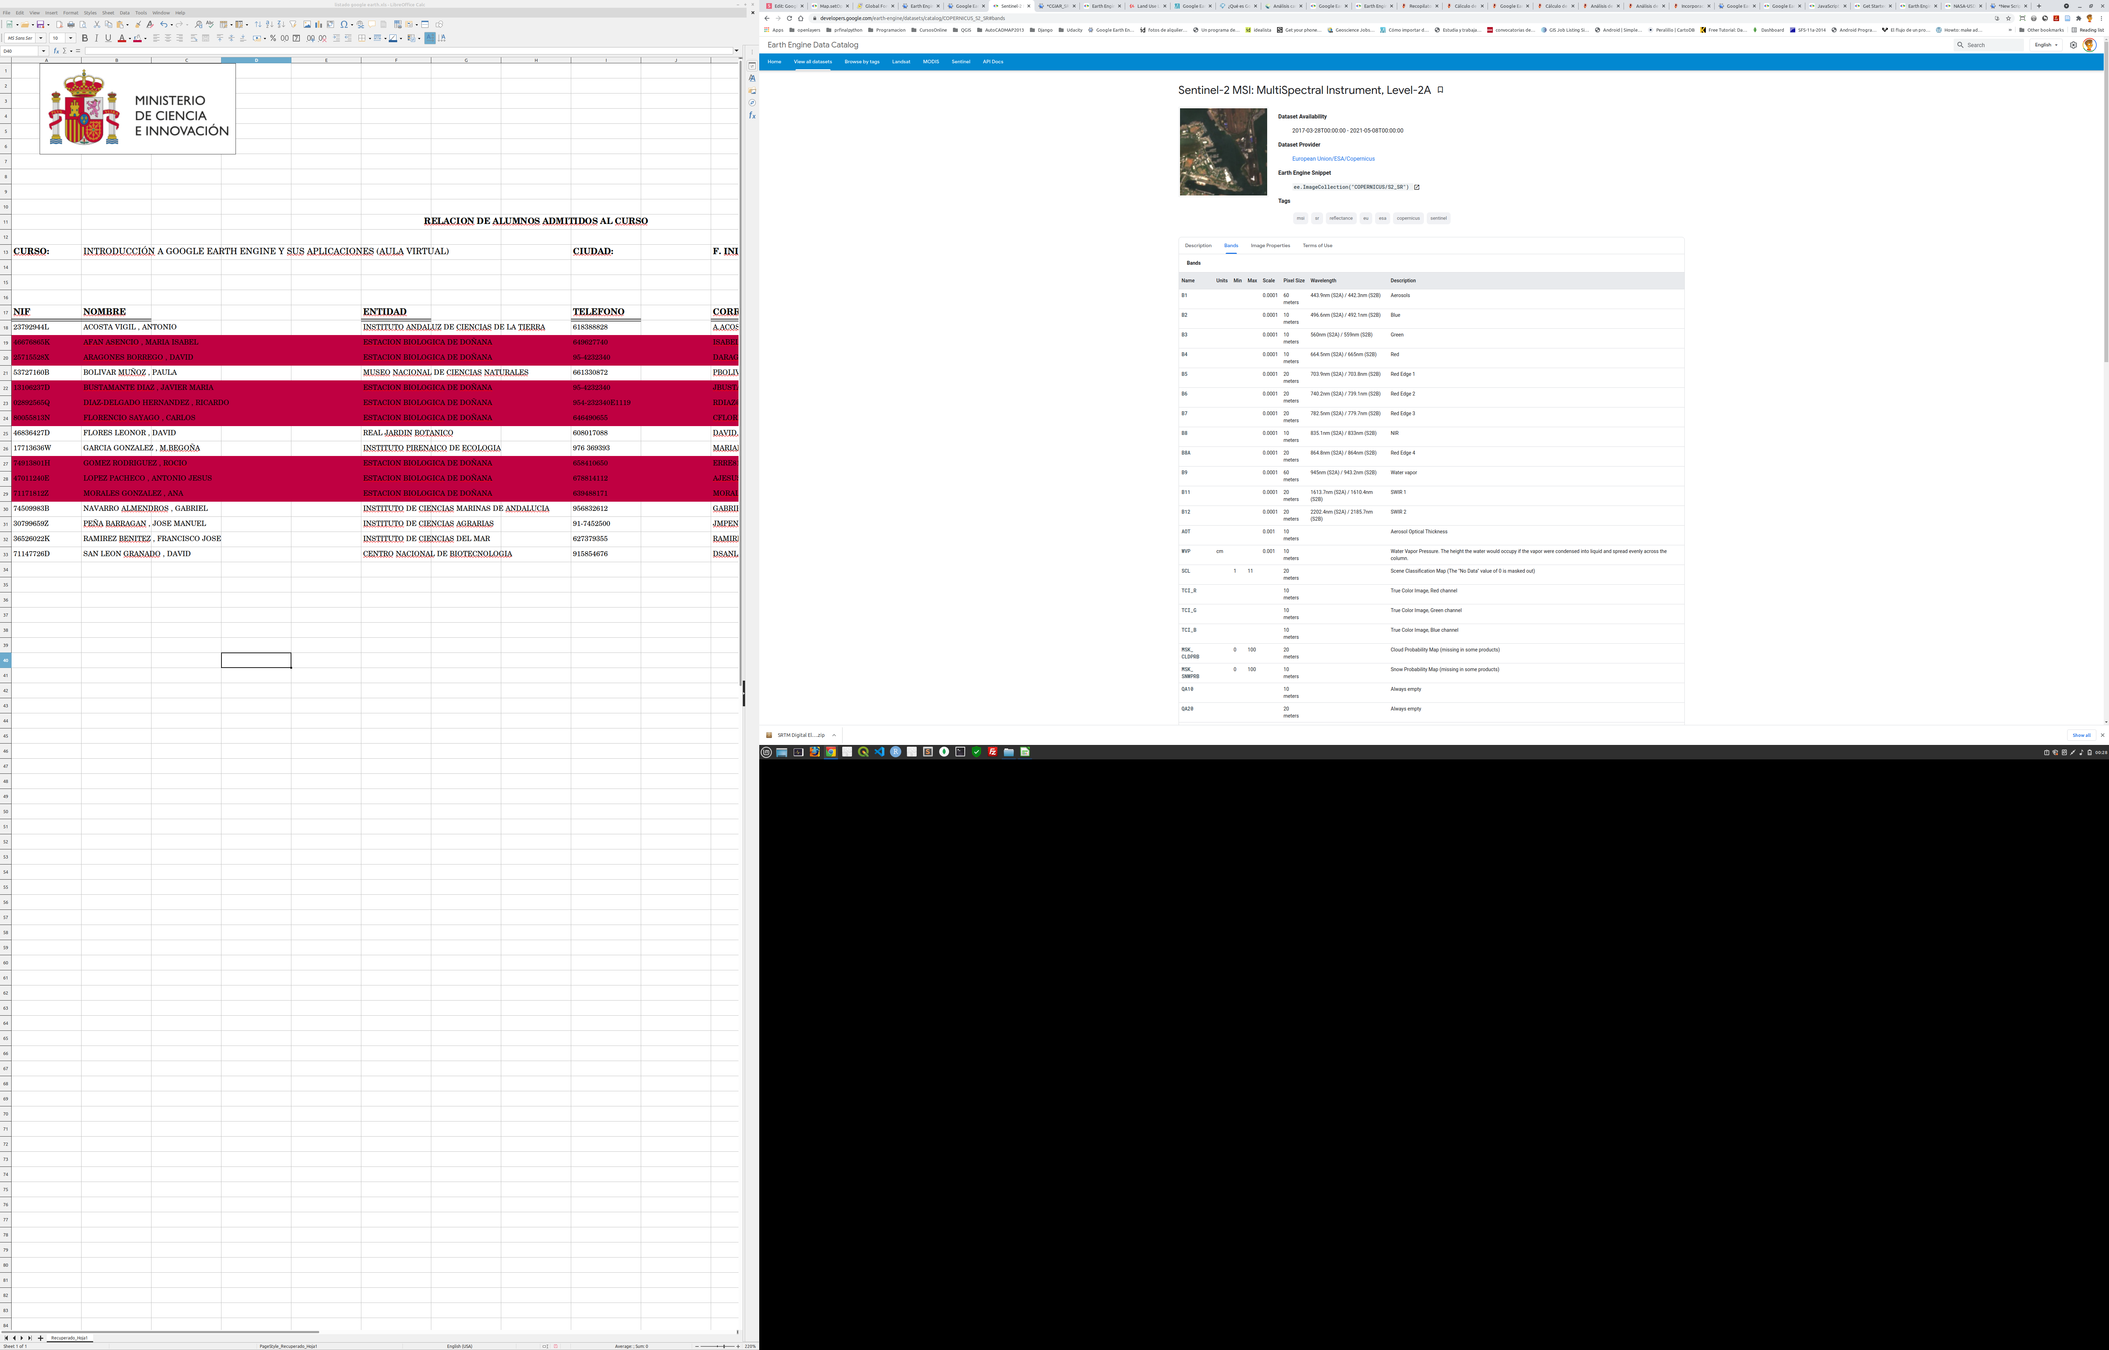The width and height of the screenshot is (2109, 1350).
Task: Toggle italic formatting in Calc toolbar
Action: coord(97,38)
